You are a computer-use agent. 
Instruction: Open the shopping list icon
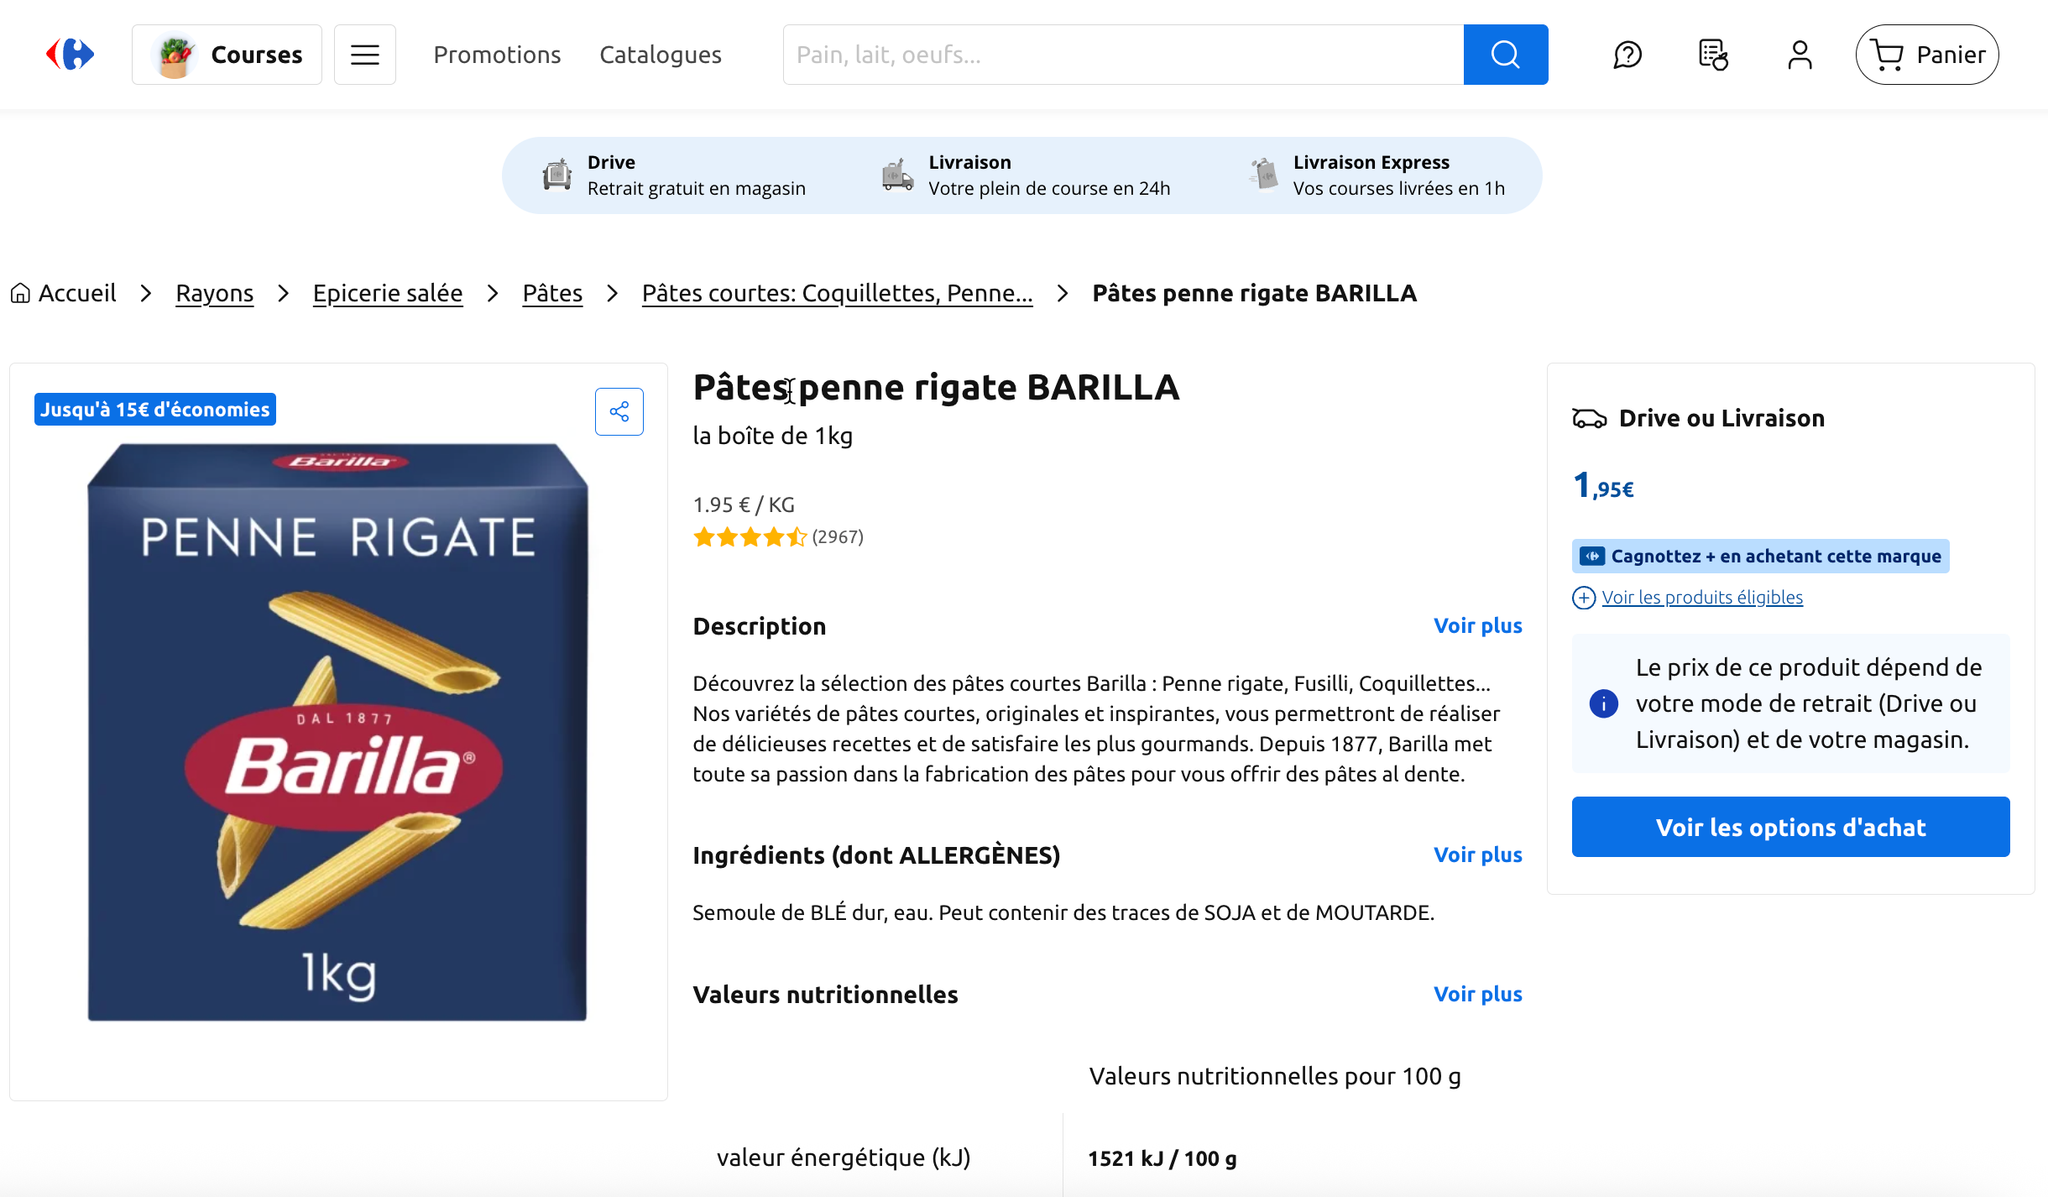coord(1713,55)
